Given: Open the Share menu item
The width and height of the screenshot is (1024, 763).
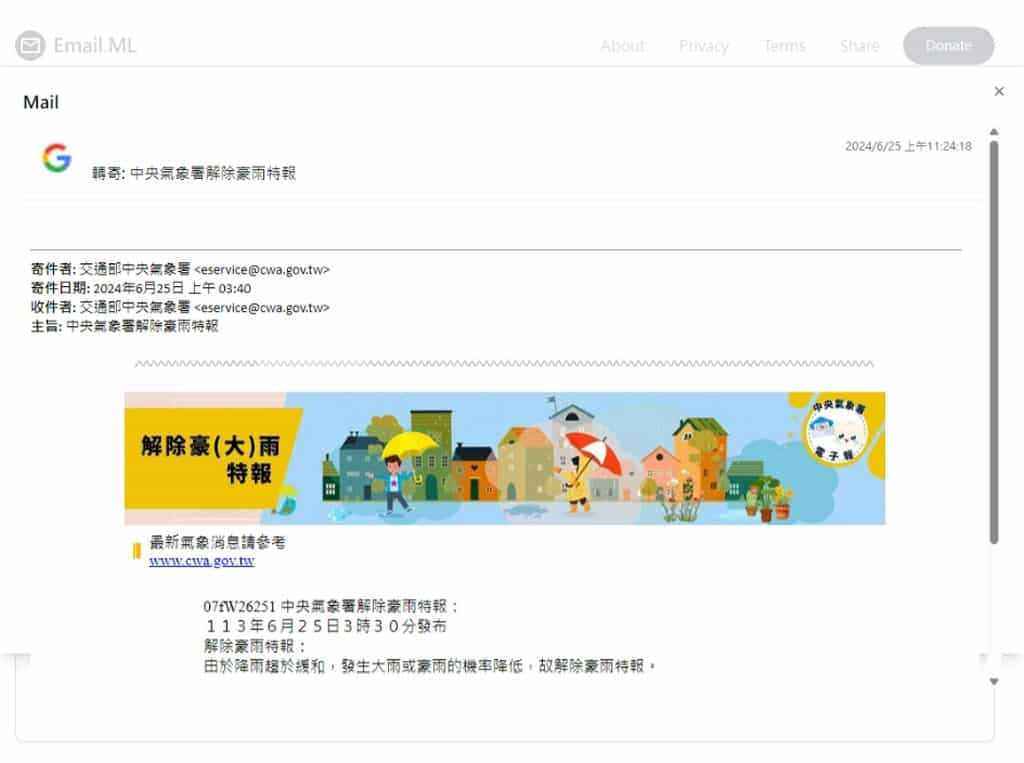Looking at the screenshot, I should point(859,46).
